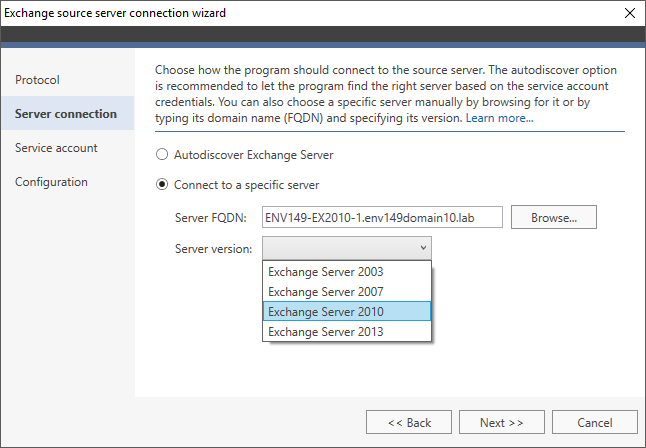Click the Browse... button

pos(554,217)
